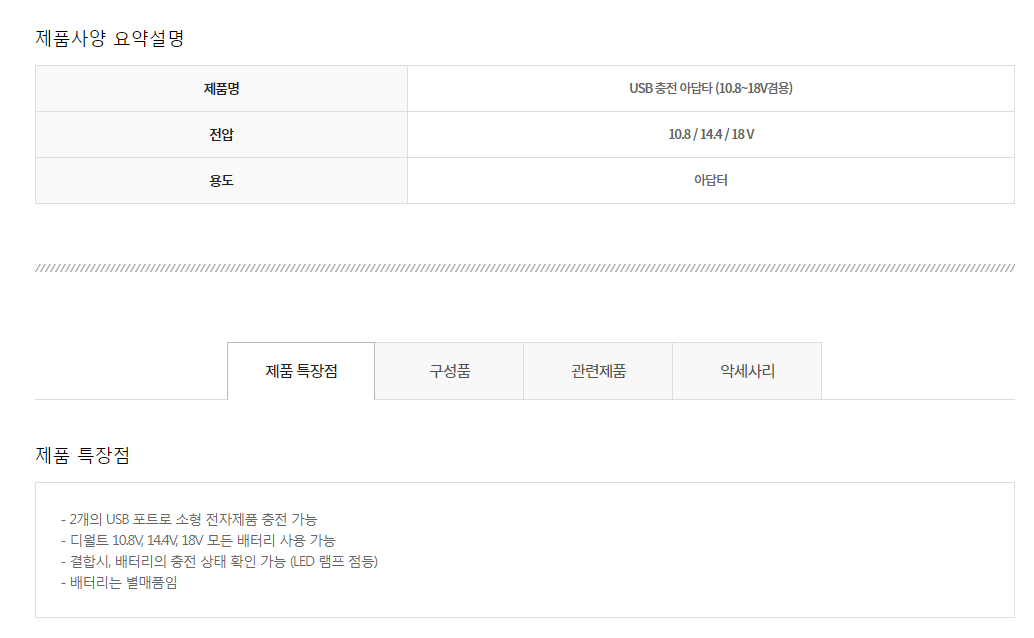Click the (LED 램프 점등) parenthetical note
The height and width of the screenshot is (638, 1034).
[x=333, y=561]
